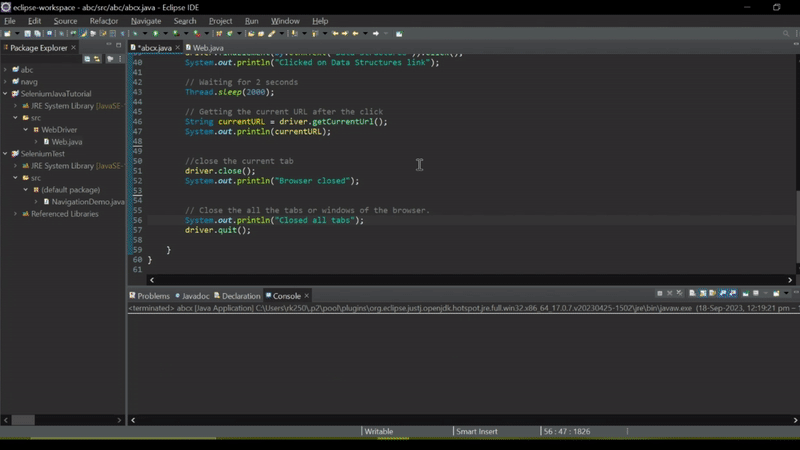Click the Back navigation arrow in the toolbar
Screen dimensions: 800x450
(x=355, y=34)
